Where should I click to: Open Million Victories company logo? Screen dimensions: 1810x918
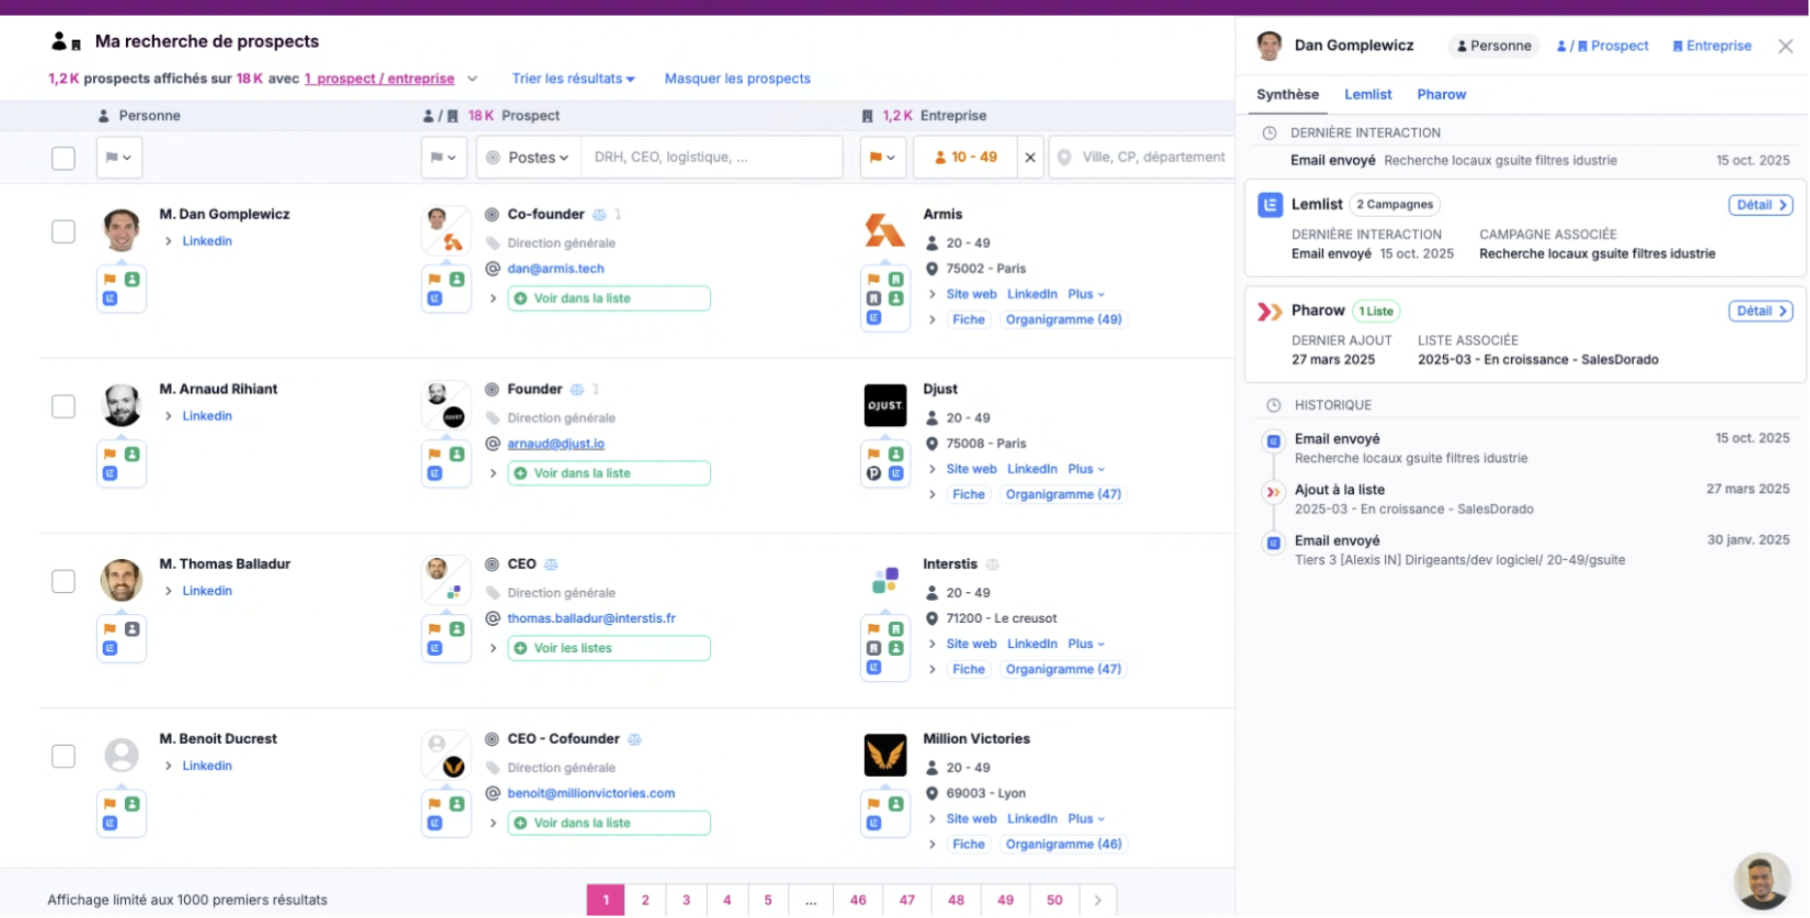coord(885,755)
